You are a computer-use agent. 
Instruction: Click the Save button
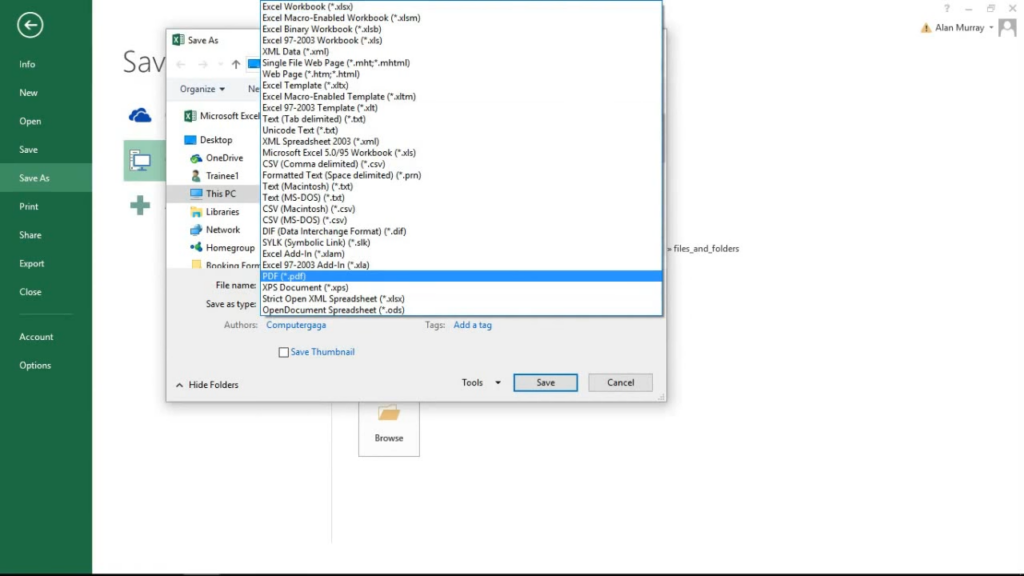coord(544,382)
